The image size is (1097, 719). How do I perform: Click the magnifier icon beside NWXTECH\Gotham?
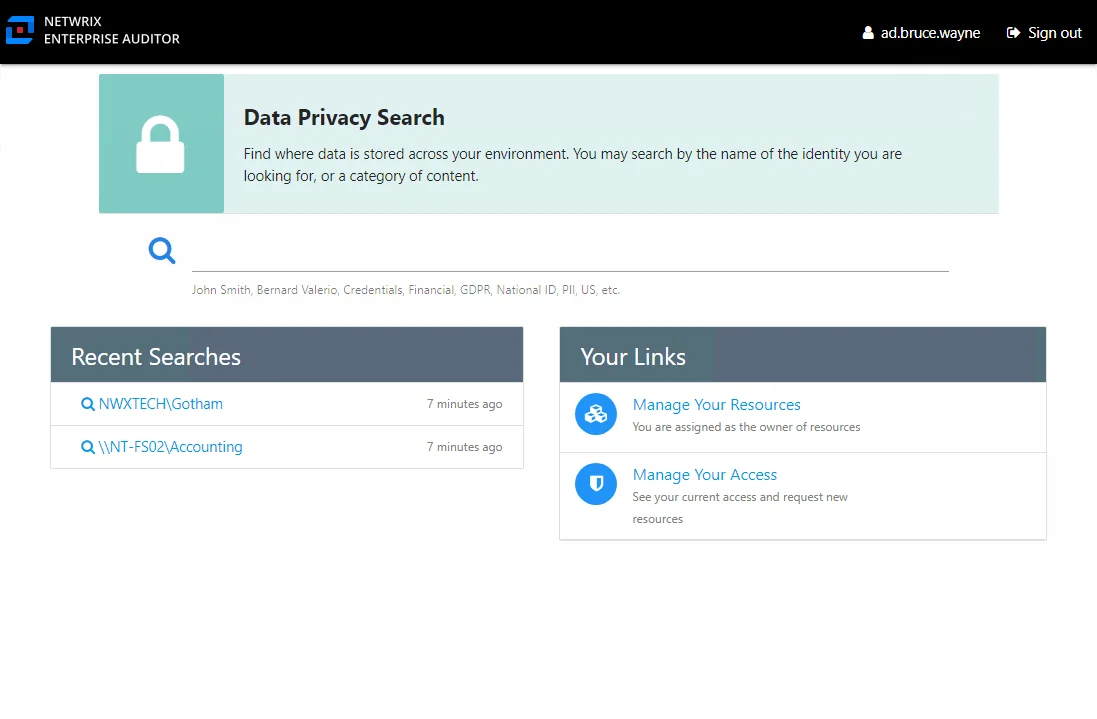(87, 404)
